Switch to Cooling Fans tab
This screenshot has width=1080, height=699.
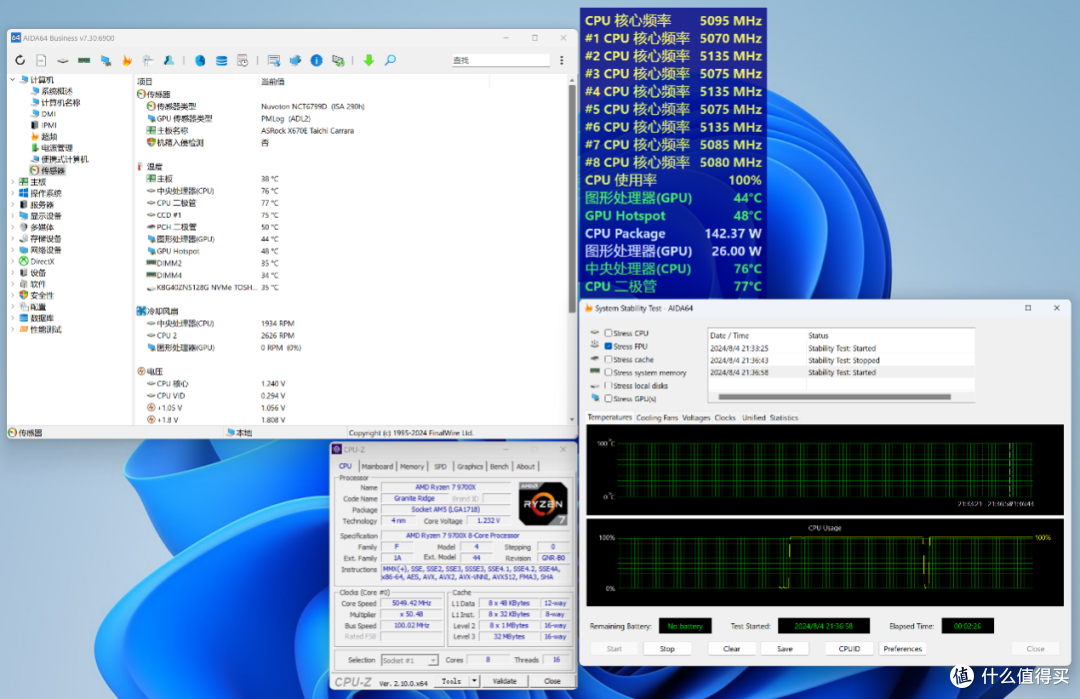coord(656,418)
